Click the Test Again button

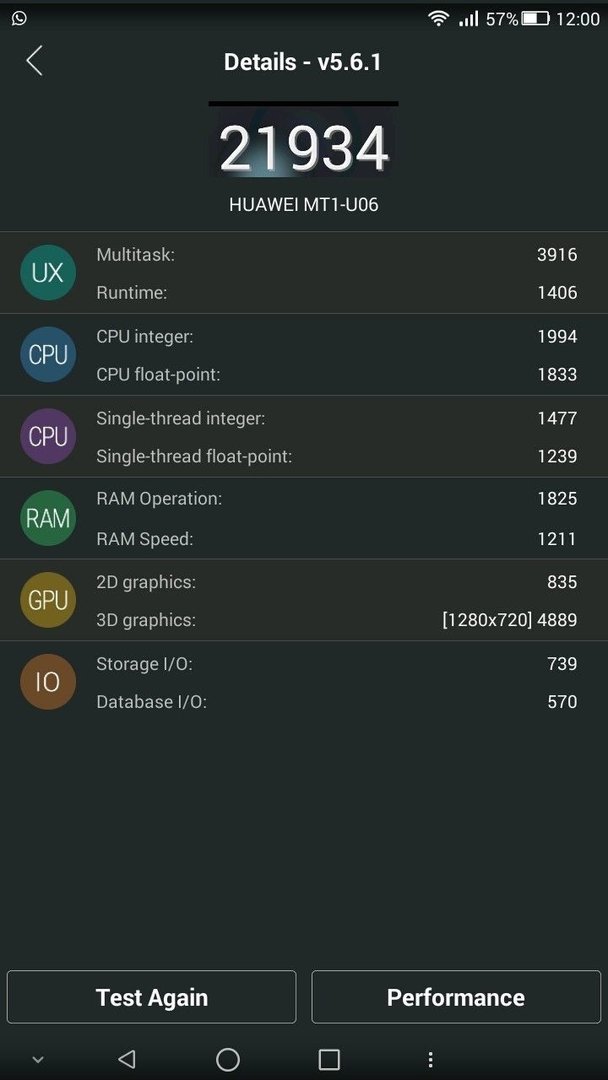(x=151, y=997)
